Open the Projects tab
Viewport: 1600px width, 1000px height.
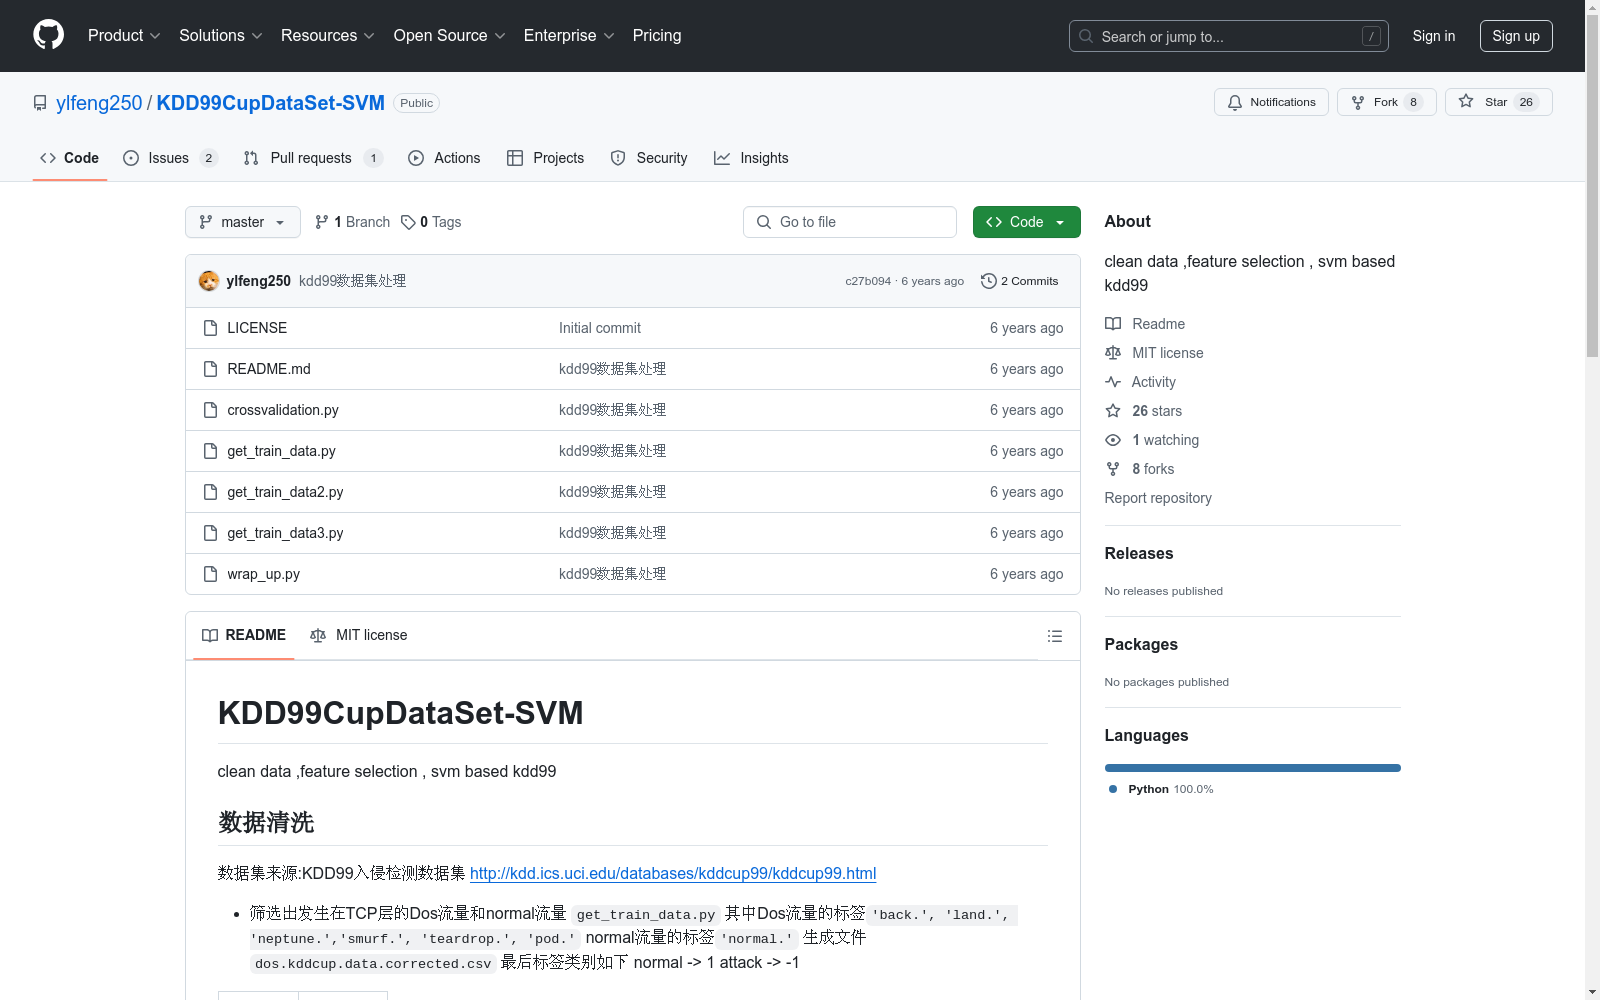545,158
